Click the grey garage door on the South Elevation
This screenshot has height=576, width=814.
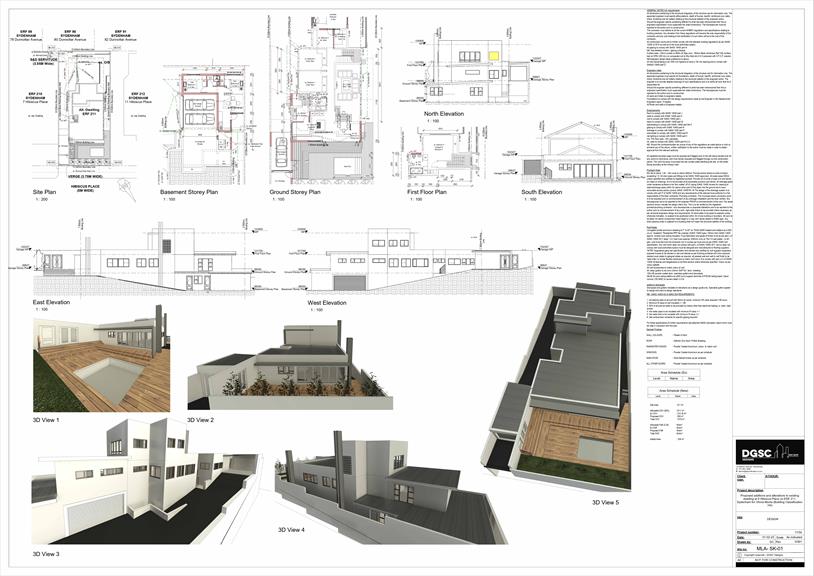click(531, 168)
